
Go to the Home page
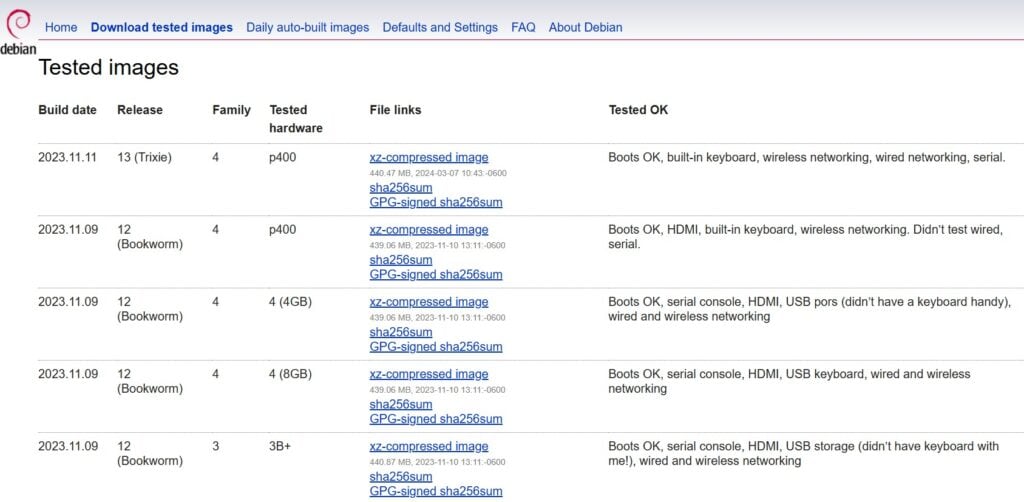pyautogui.click(x=61, y=27)
